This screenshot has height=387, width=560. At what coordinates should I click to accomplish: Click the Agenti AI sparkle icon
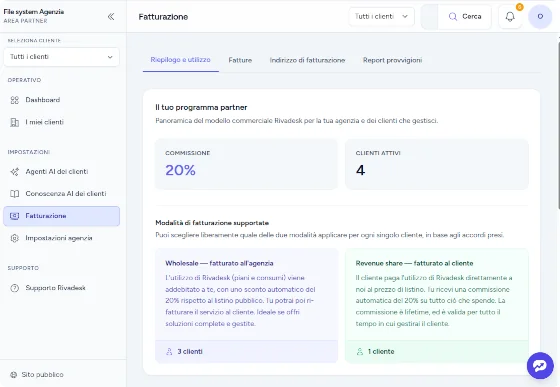coord(15,172)
